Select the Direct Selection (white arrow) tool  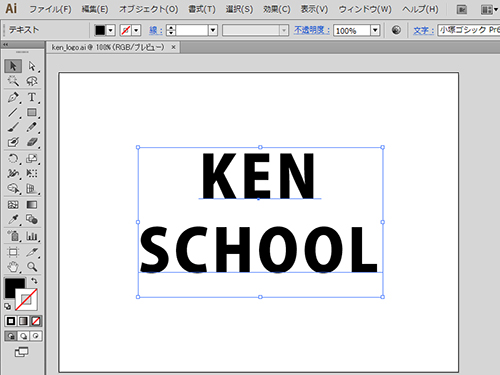pyautogui.click(x=32, y=66)
